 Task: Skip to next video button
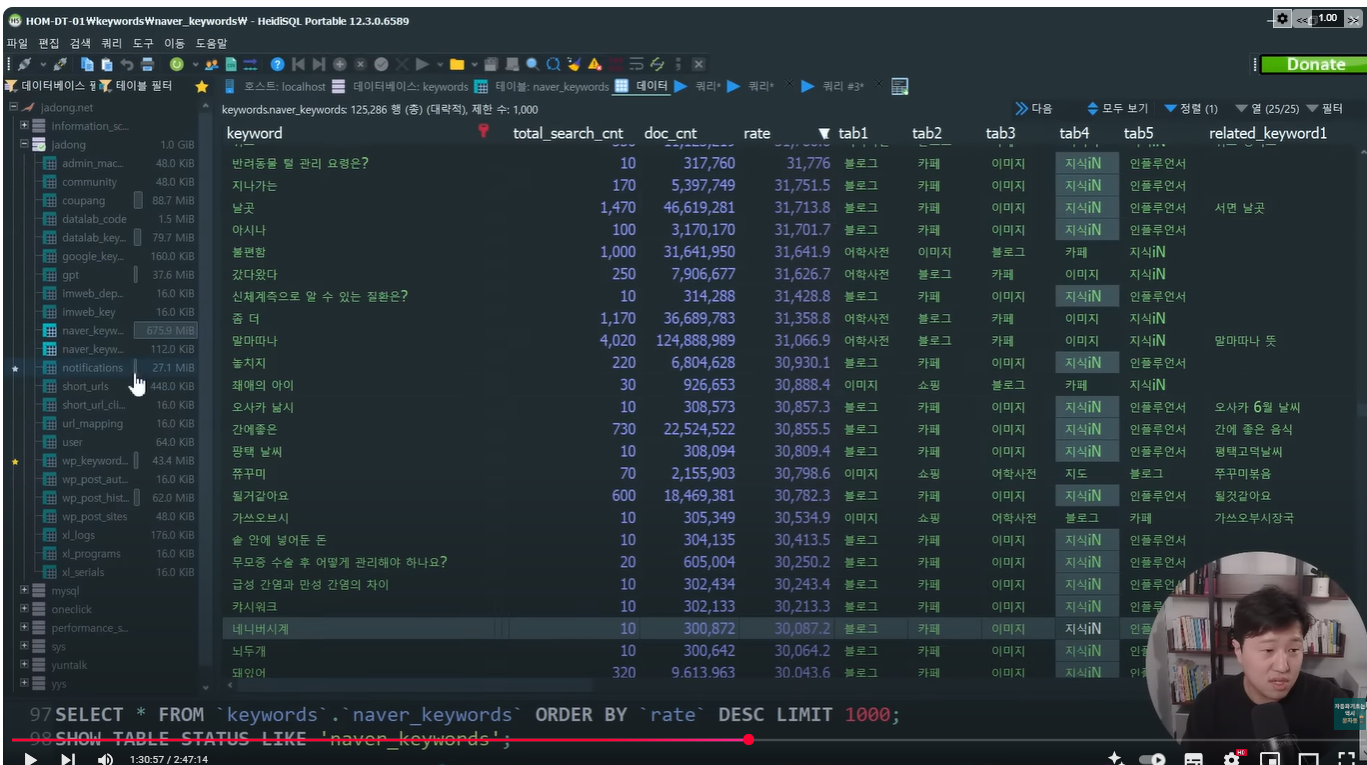click(67, 758)
